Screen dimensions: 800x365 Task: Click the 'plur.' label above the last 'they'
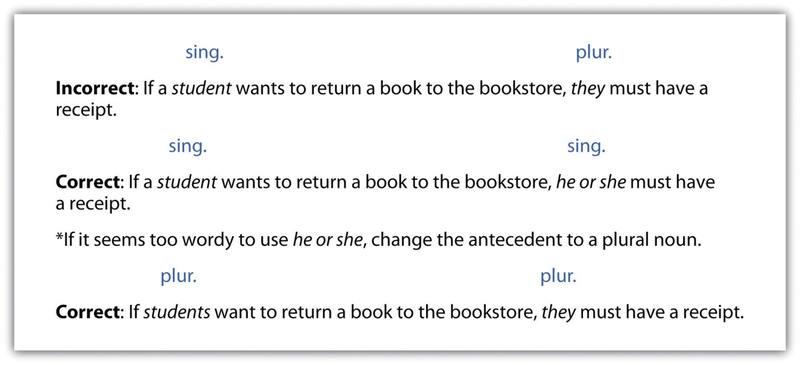[x=558, y=277]
